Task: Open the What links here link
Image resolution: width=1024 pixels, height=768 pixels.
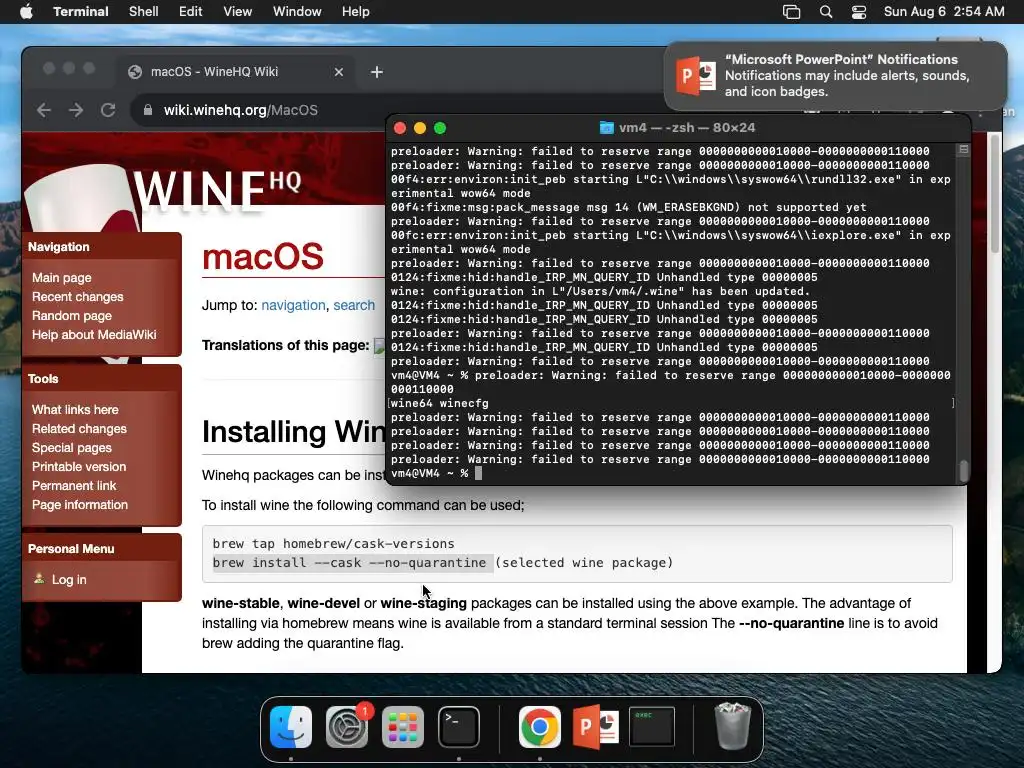Action: point(75,409)
